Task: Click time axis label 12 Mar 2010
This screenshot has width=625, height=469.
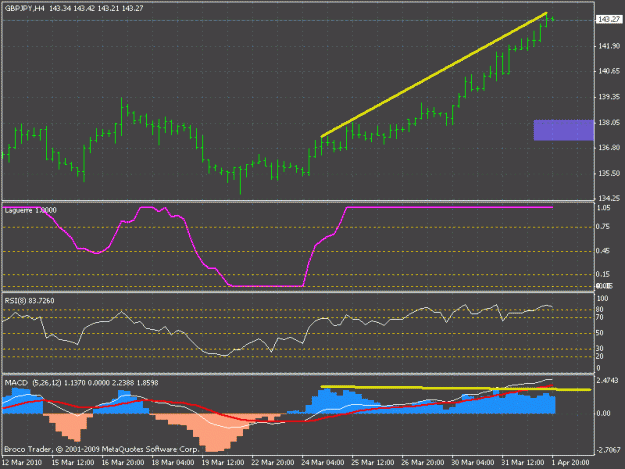Action: (22, 463)
